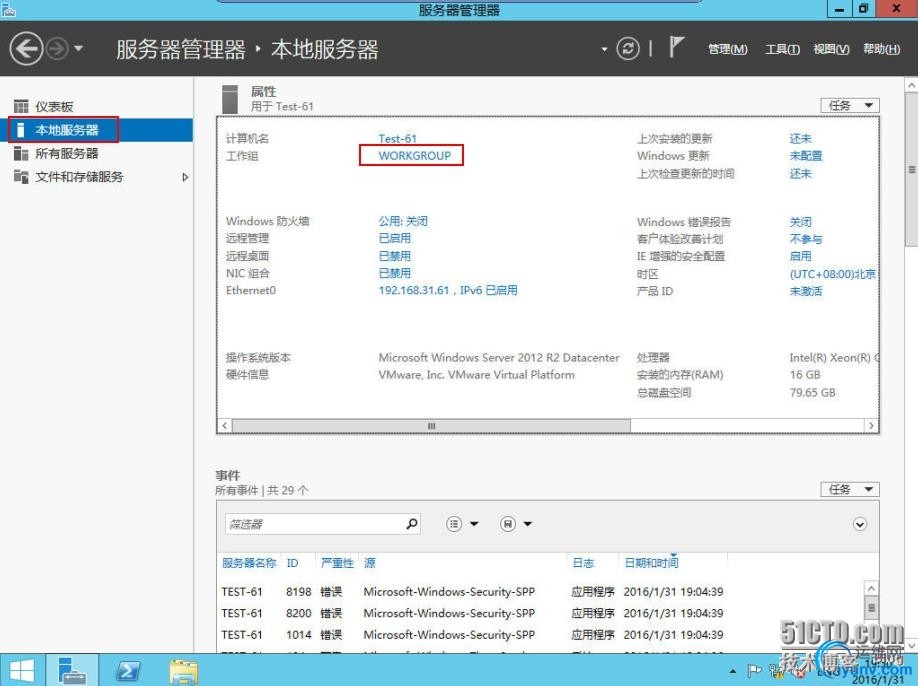
Task: Click the back navigation arrow
Action: [x=26, y=49]
